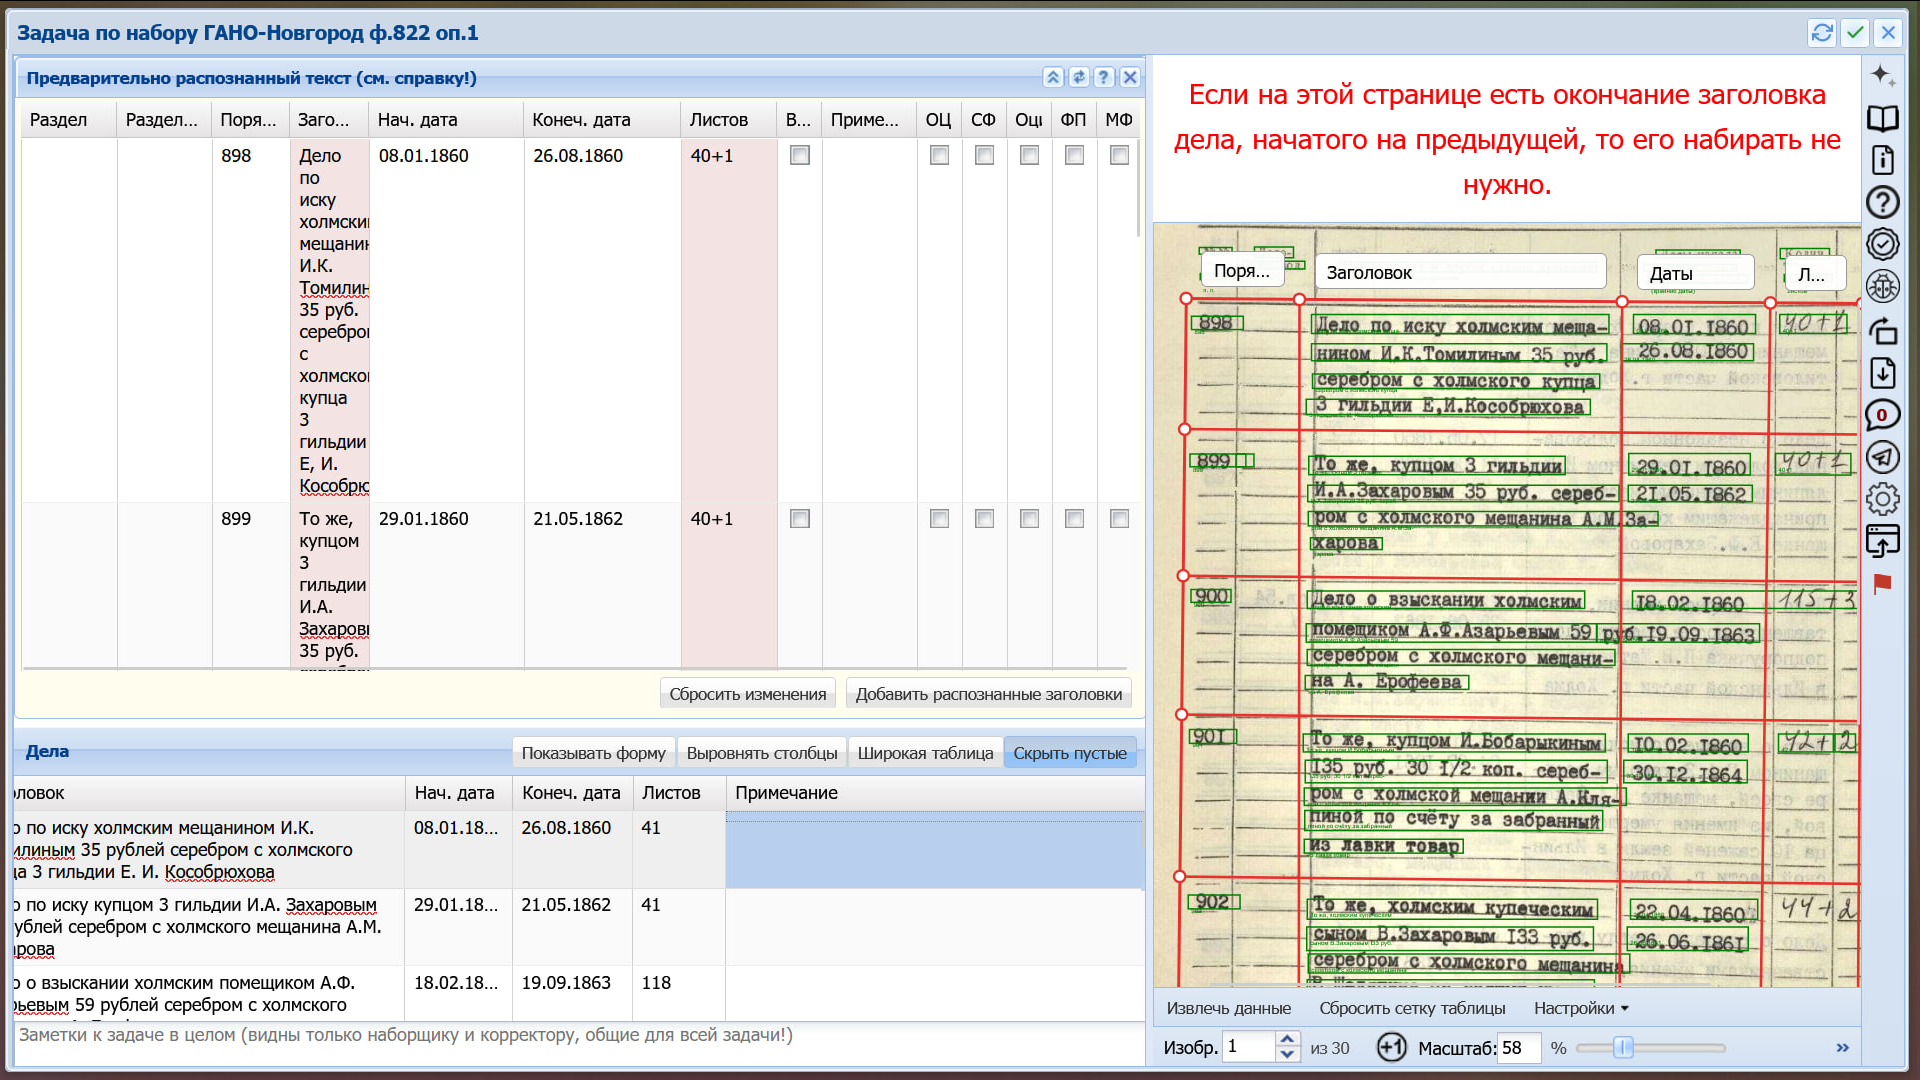Check the СФ checkbox for record 898
The image size is (1920, 1080).
tap(984, 155)
